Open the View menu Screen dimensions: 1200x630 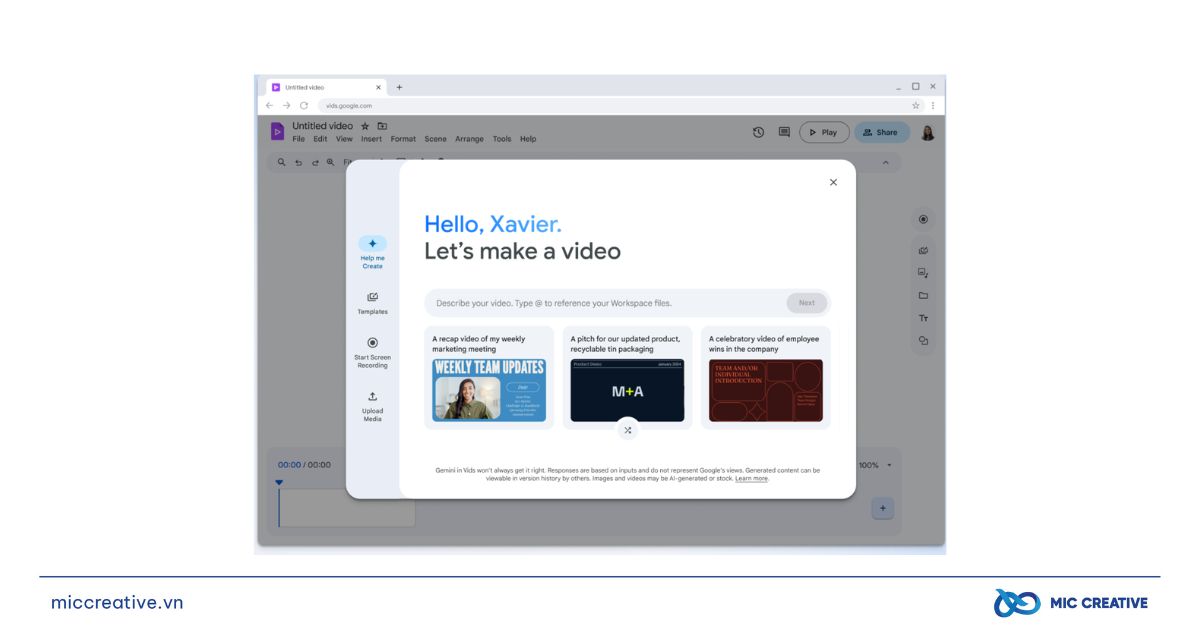click(x=344, y=139)
